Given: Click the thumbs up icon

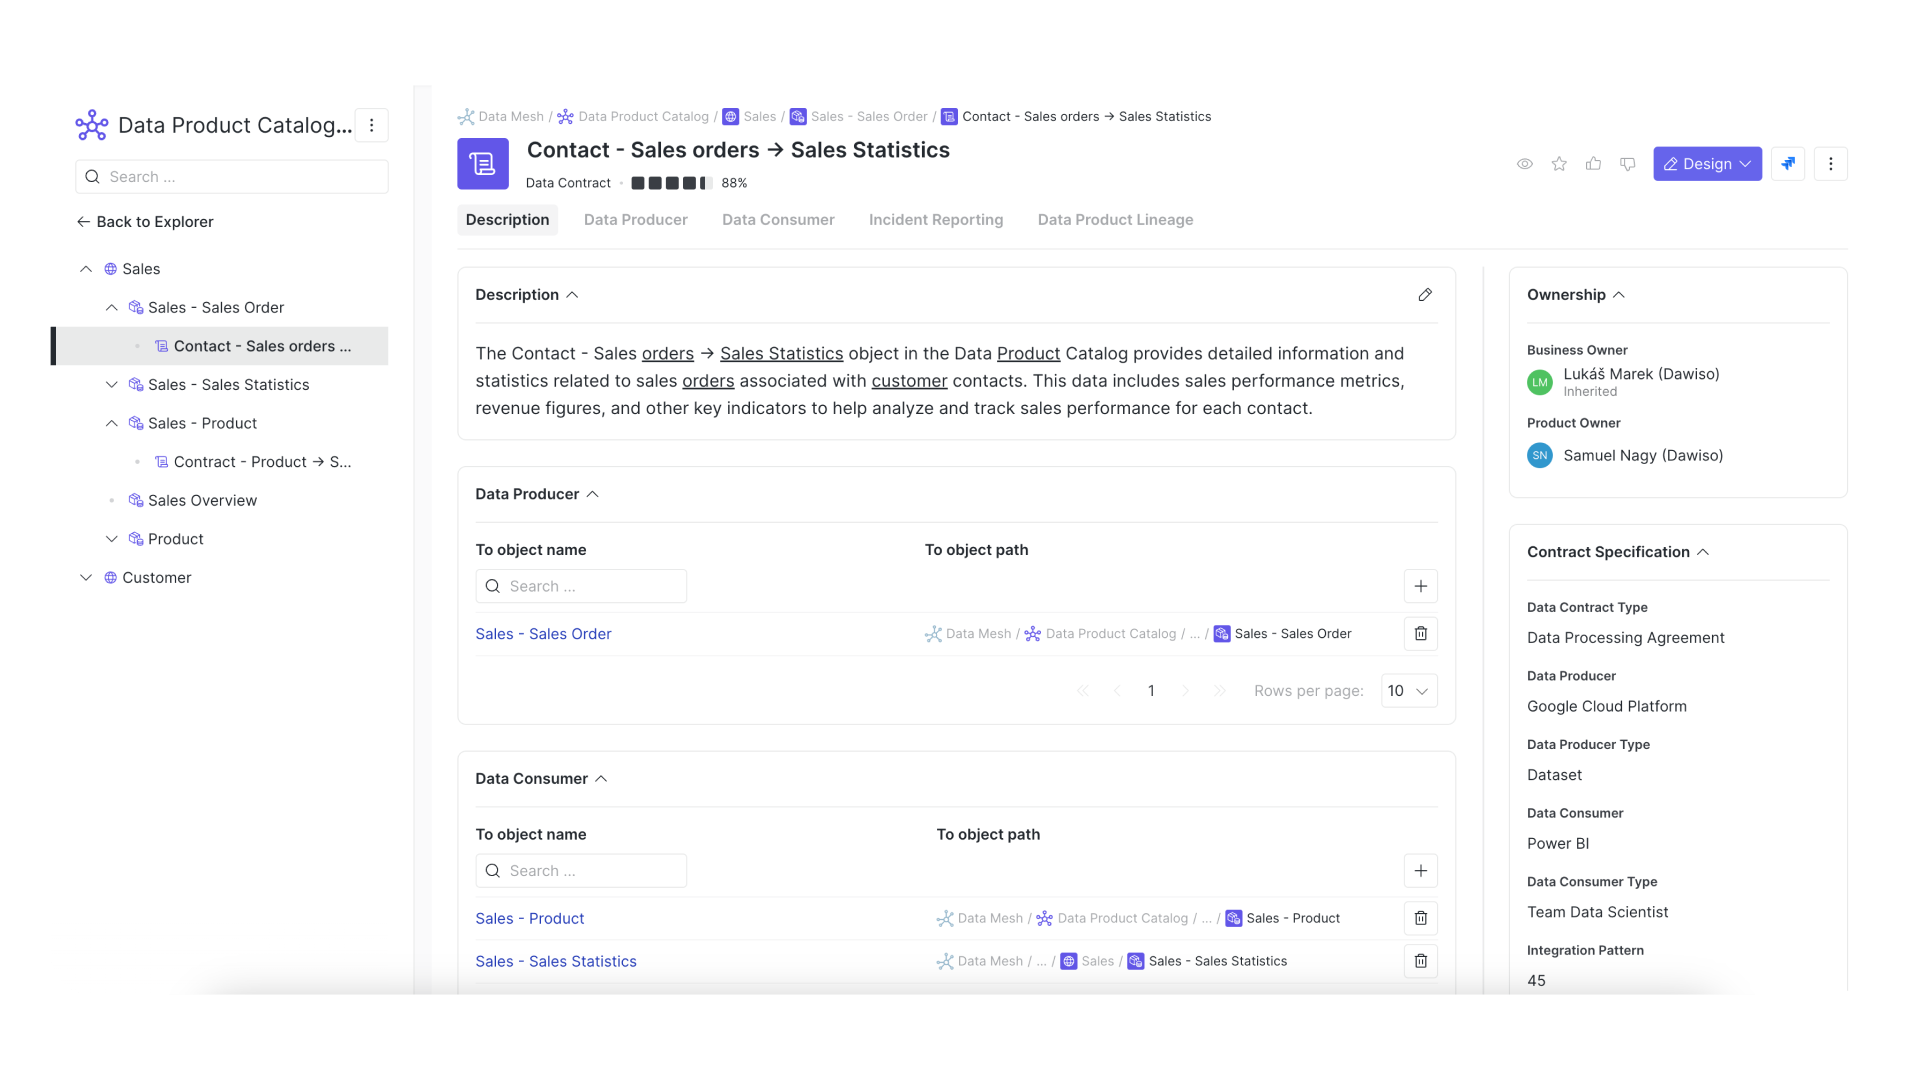Looking at the screenshot, I should tap(1593, 164).
